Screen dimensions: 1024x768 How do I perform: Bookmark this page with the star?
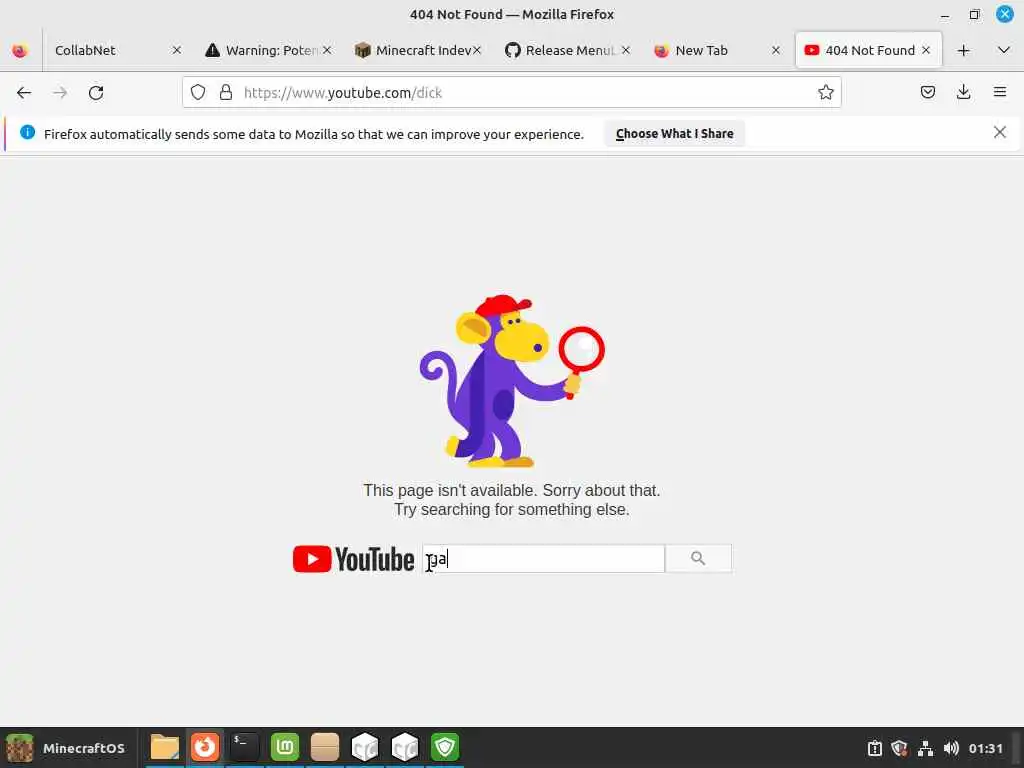tap(825, 93)
